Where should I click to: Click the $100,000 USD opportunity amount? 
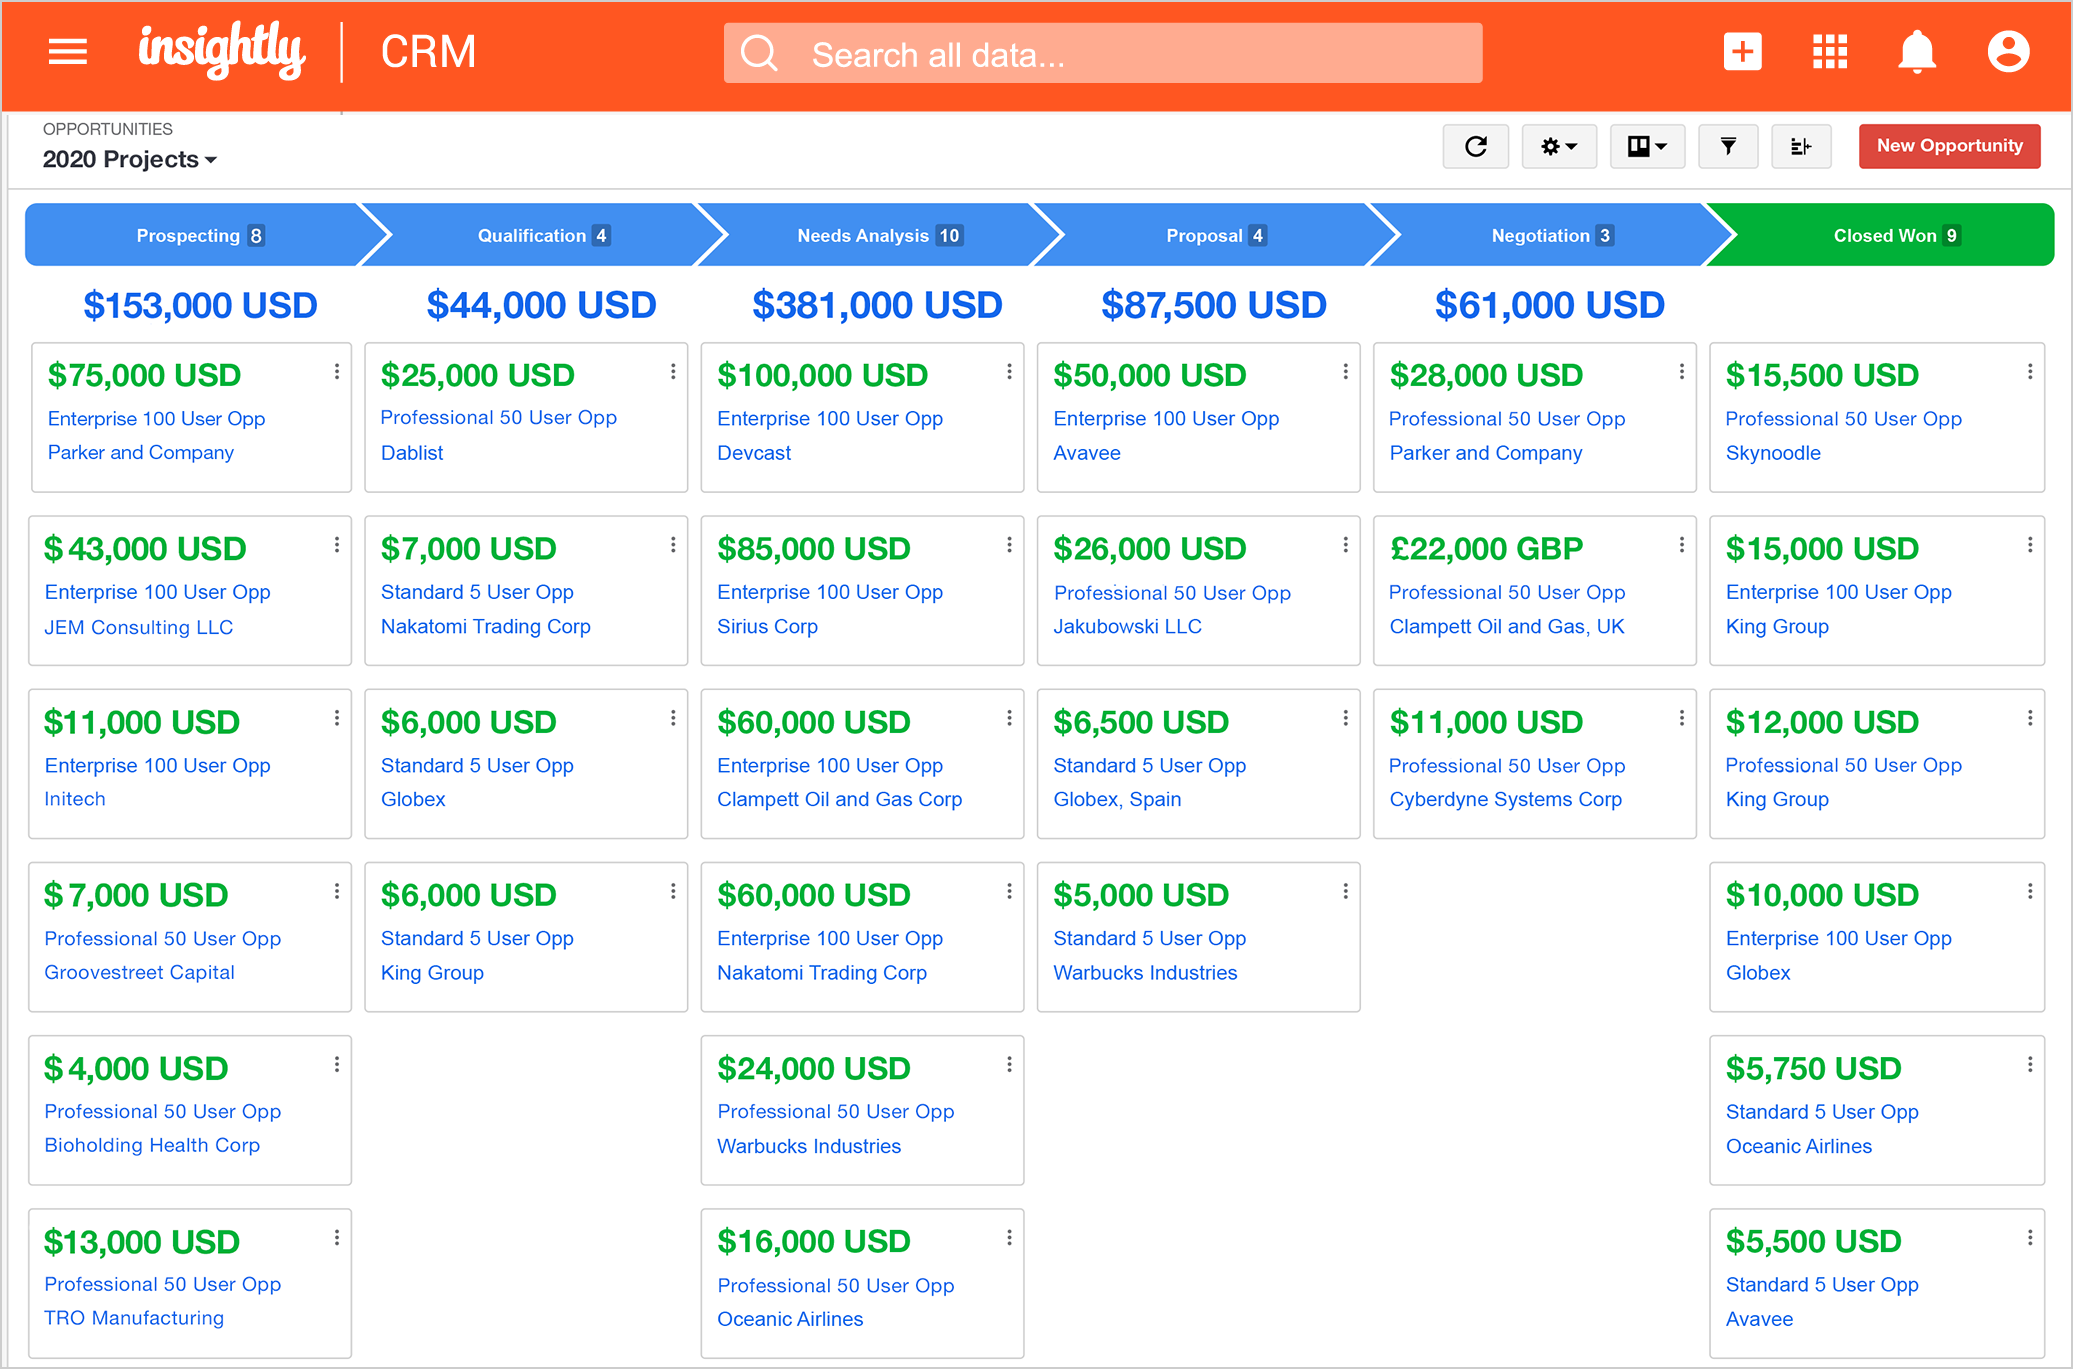click(x=823, y=376)
